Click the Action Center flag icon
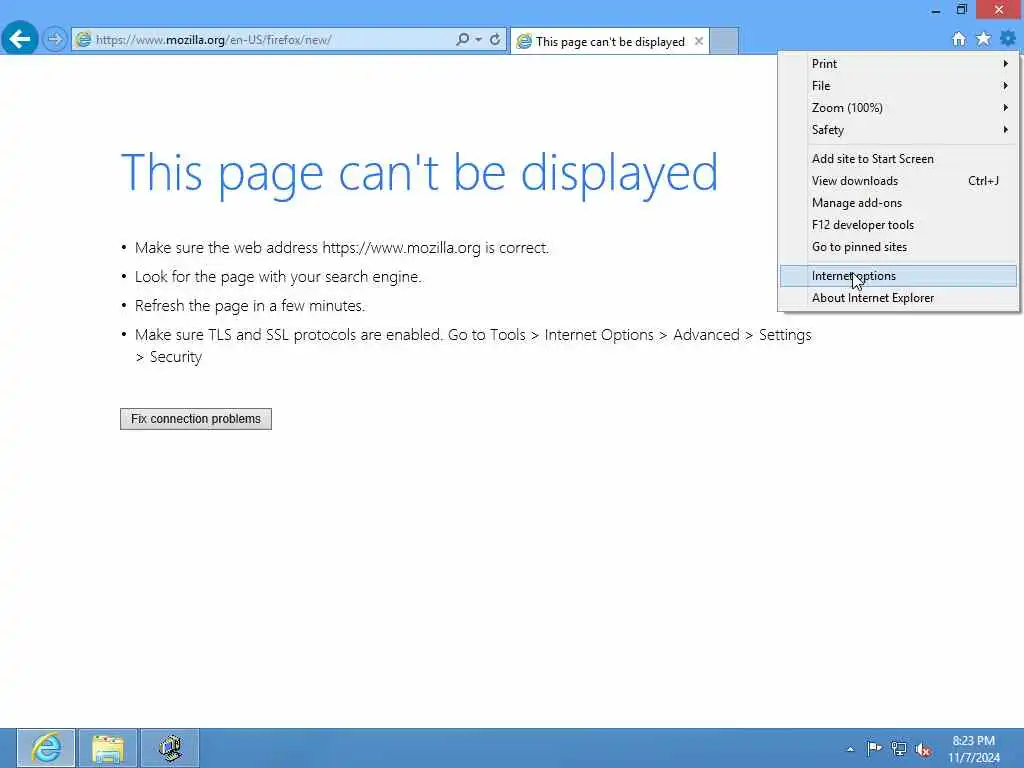 874,748
